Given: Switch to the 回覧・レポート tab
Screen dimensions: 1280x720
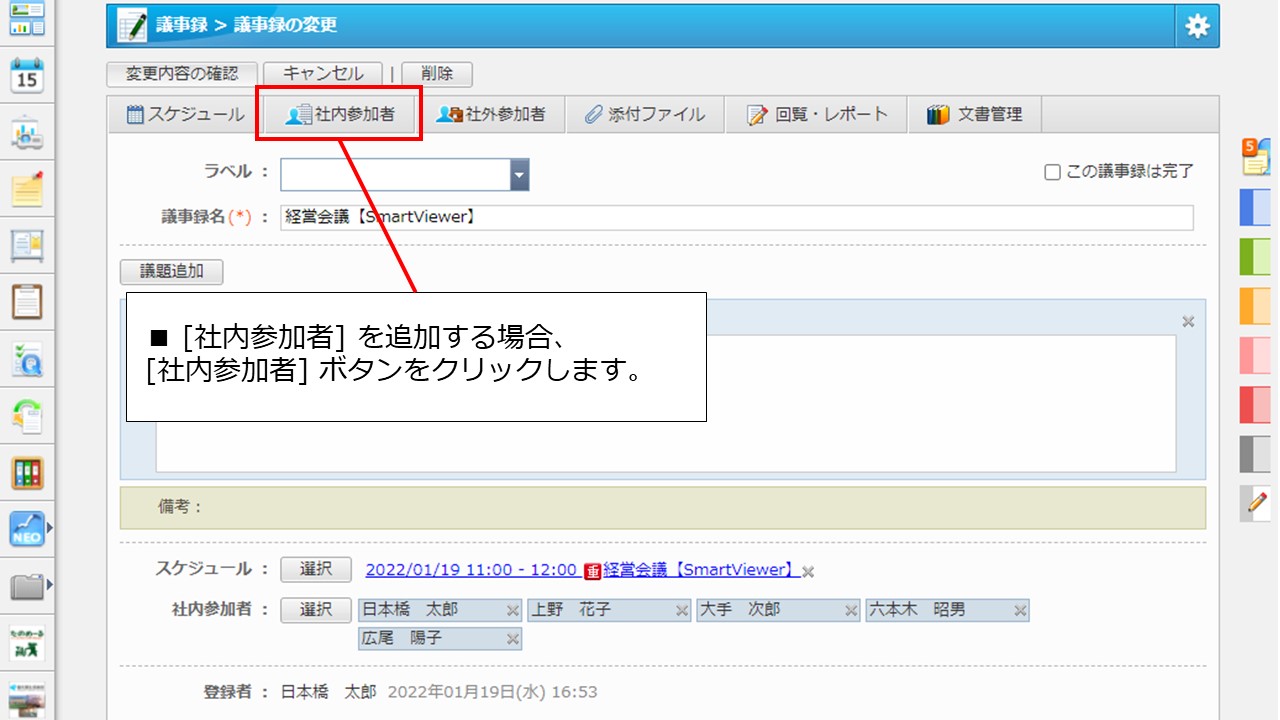Looking at the screenshot, I should 817,114.
